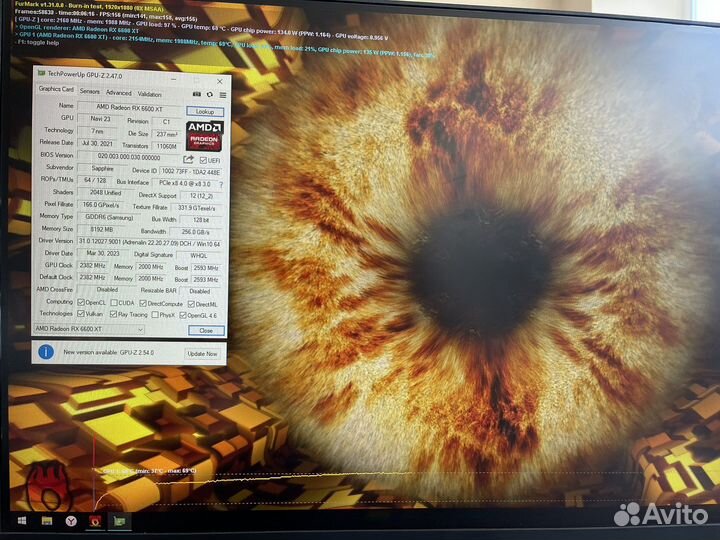Open the GPU-Z screenshot camera icon
This screenshot has width=720, height=540.
(197, 94)
